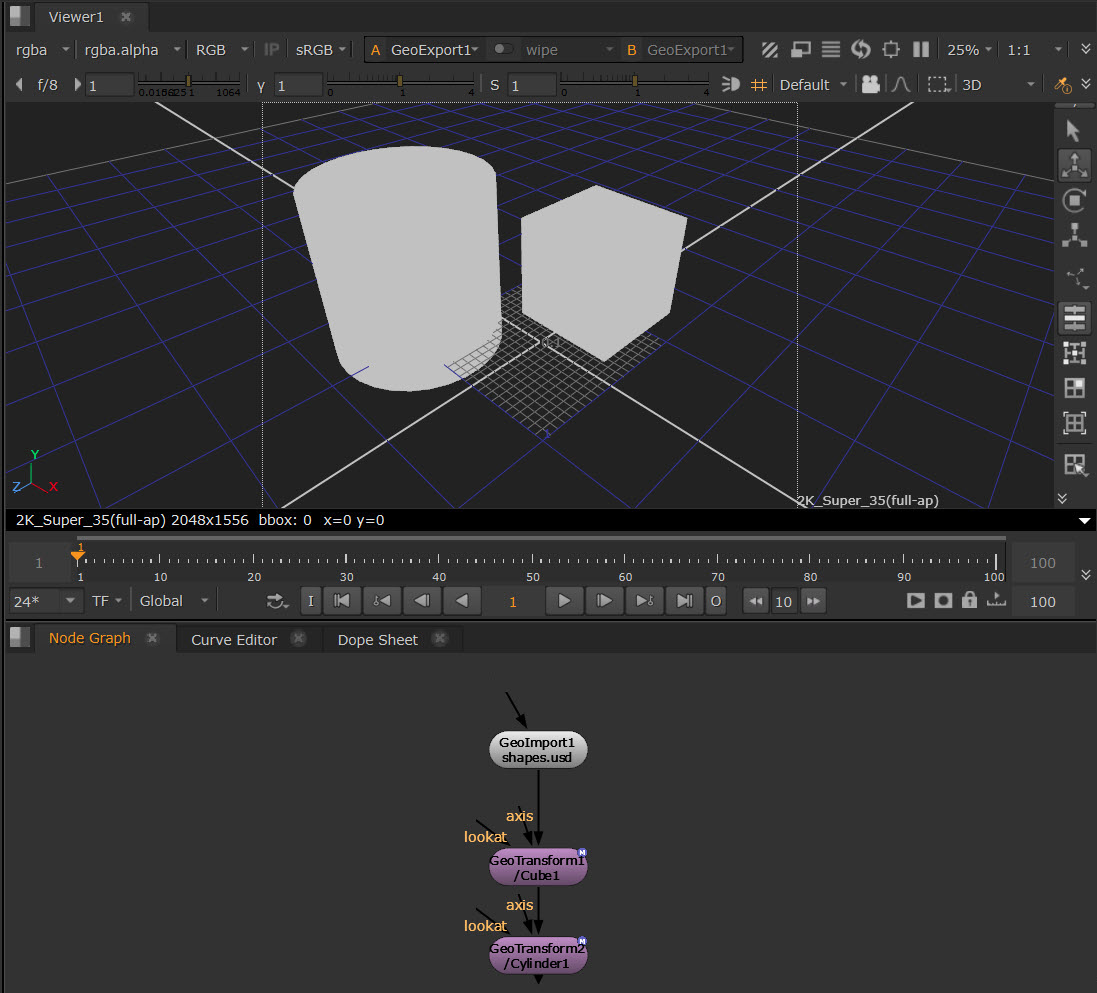Select the GeoTransform2 /Cylinder1 node
Screen dimensions: 1097x993
point(537,956)
